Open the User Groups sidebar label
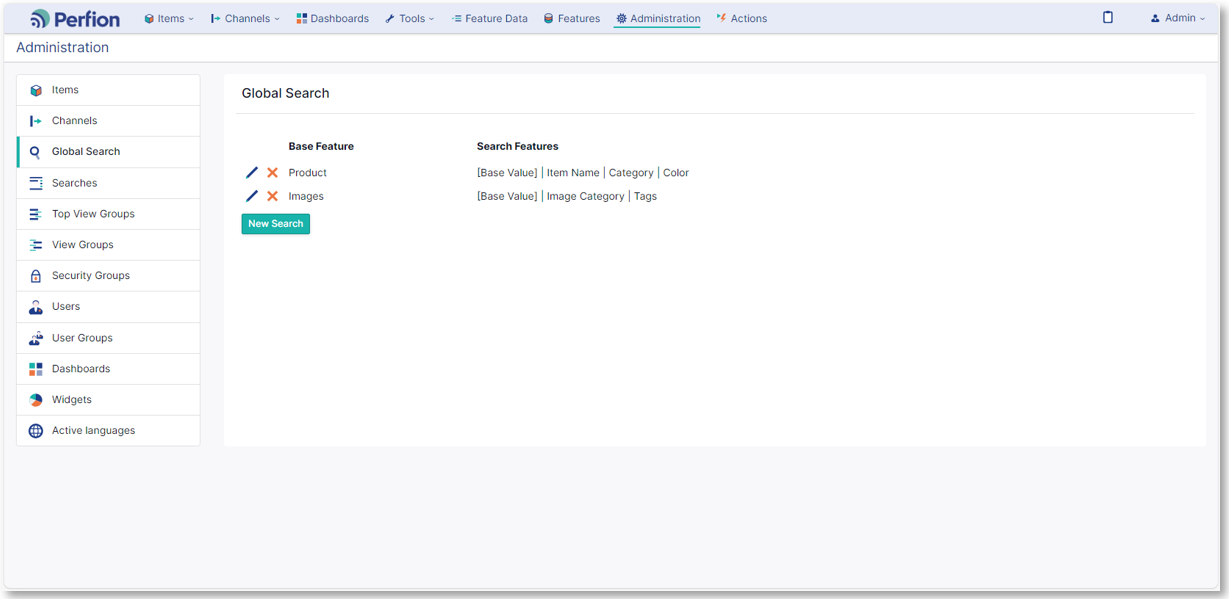 pyautogui.click(x=82, y=338)
